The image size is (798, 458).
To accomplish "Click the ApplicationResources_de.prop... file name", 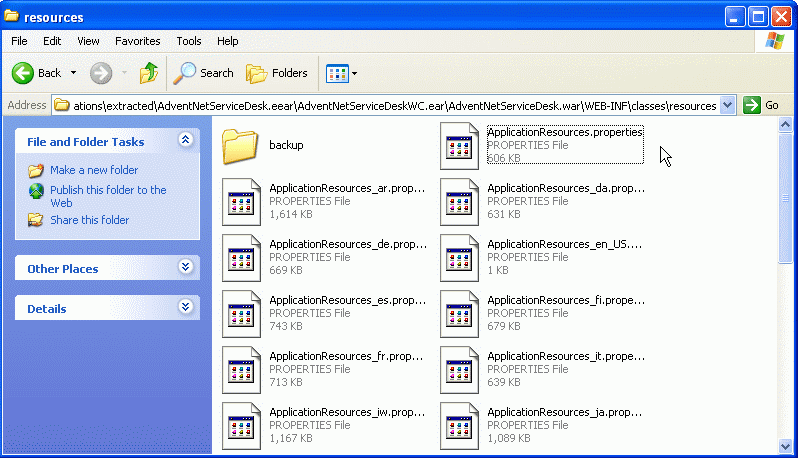I will coord(348,244).
